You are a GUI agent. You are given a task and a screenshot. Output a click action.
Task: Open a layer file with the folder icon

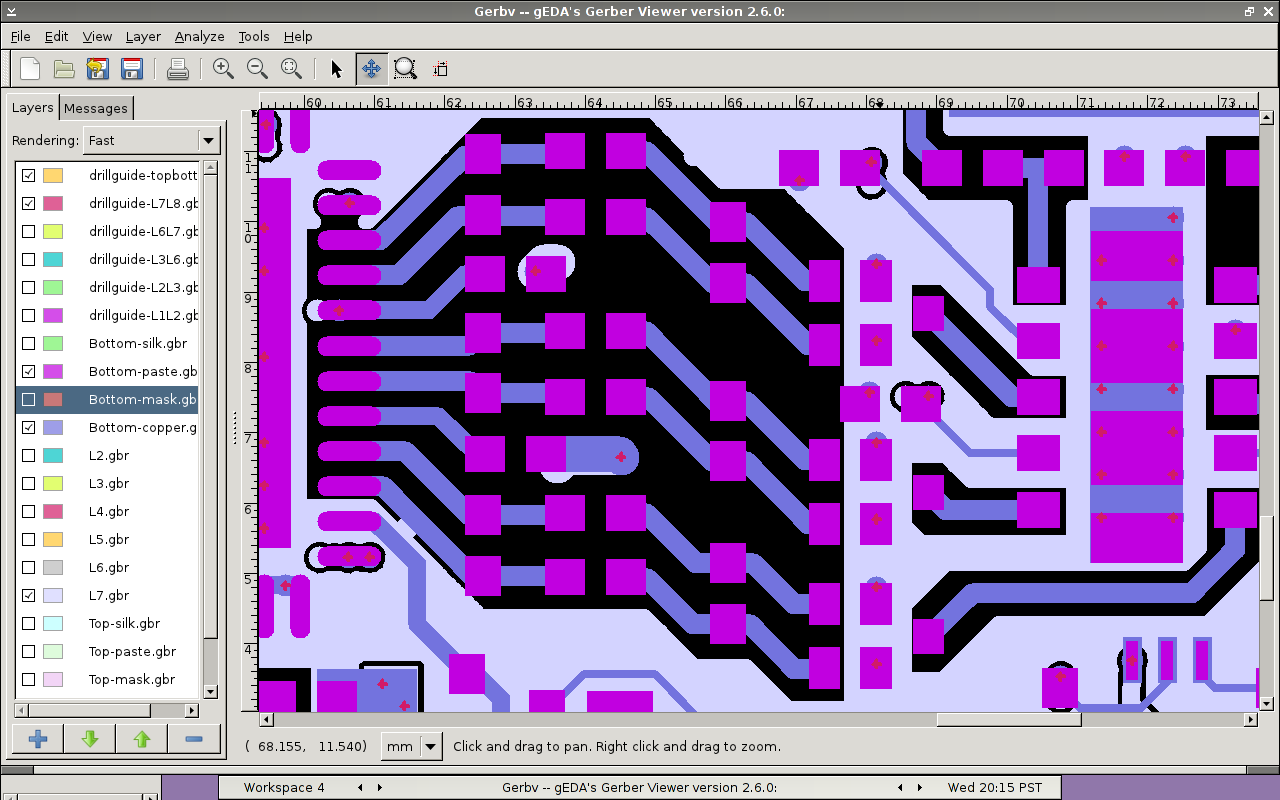pyautogui.click(x=64, y=69)
